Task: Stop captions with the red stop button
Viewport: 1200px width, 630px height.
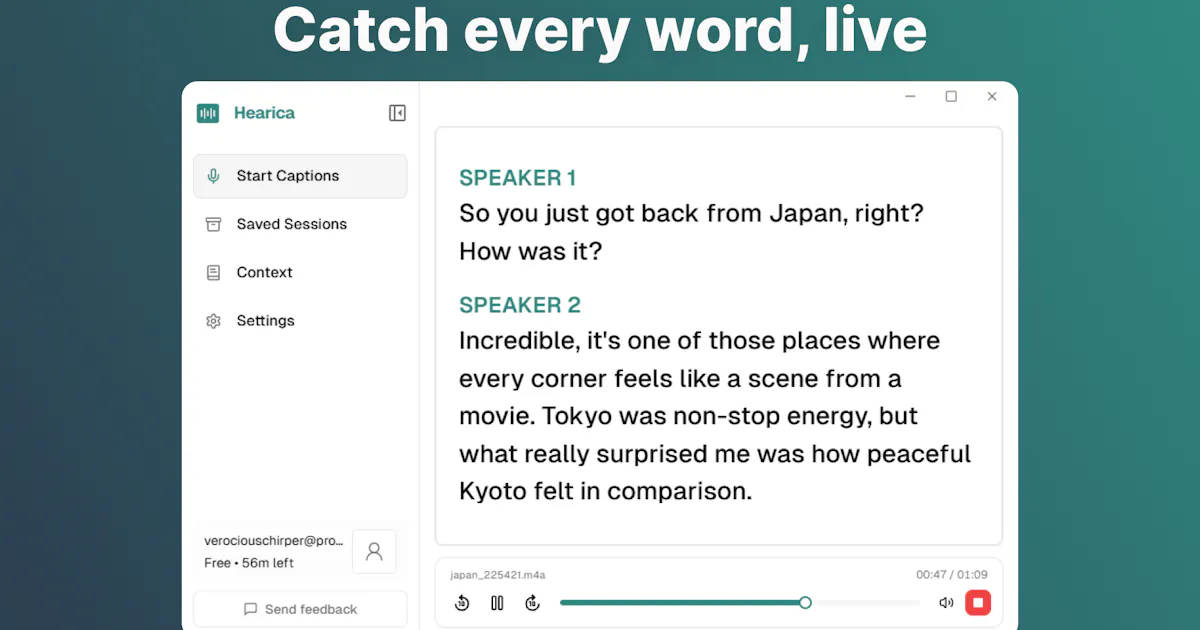Action: (x=978, y=602)
